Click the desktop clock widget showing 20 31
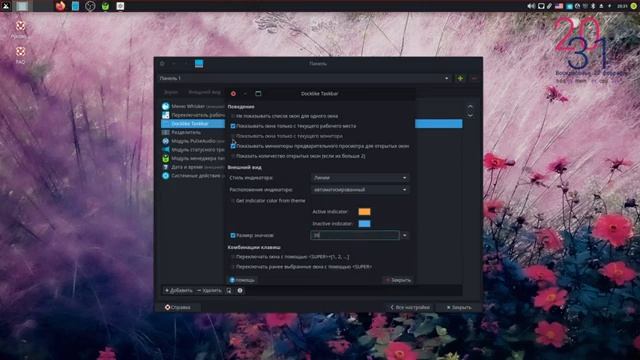The width and height of the screenshot is (640, 360). [582, 43]
